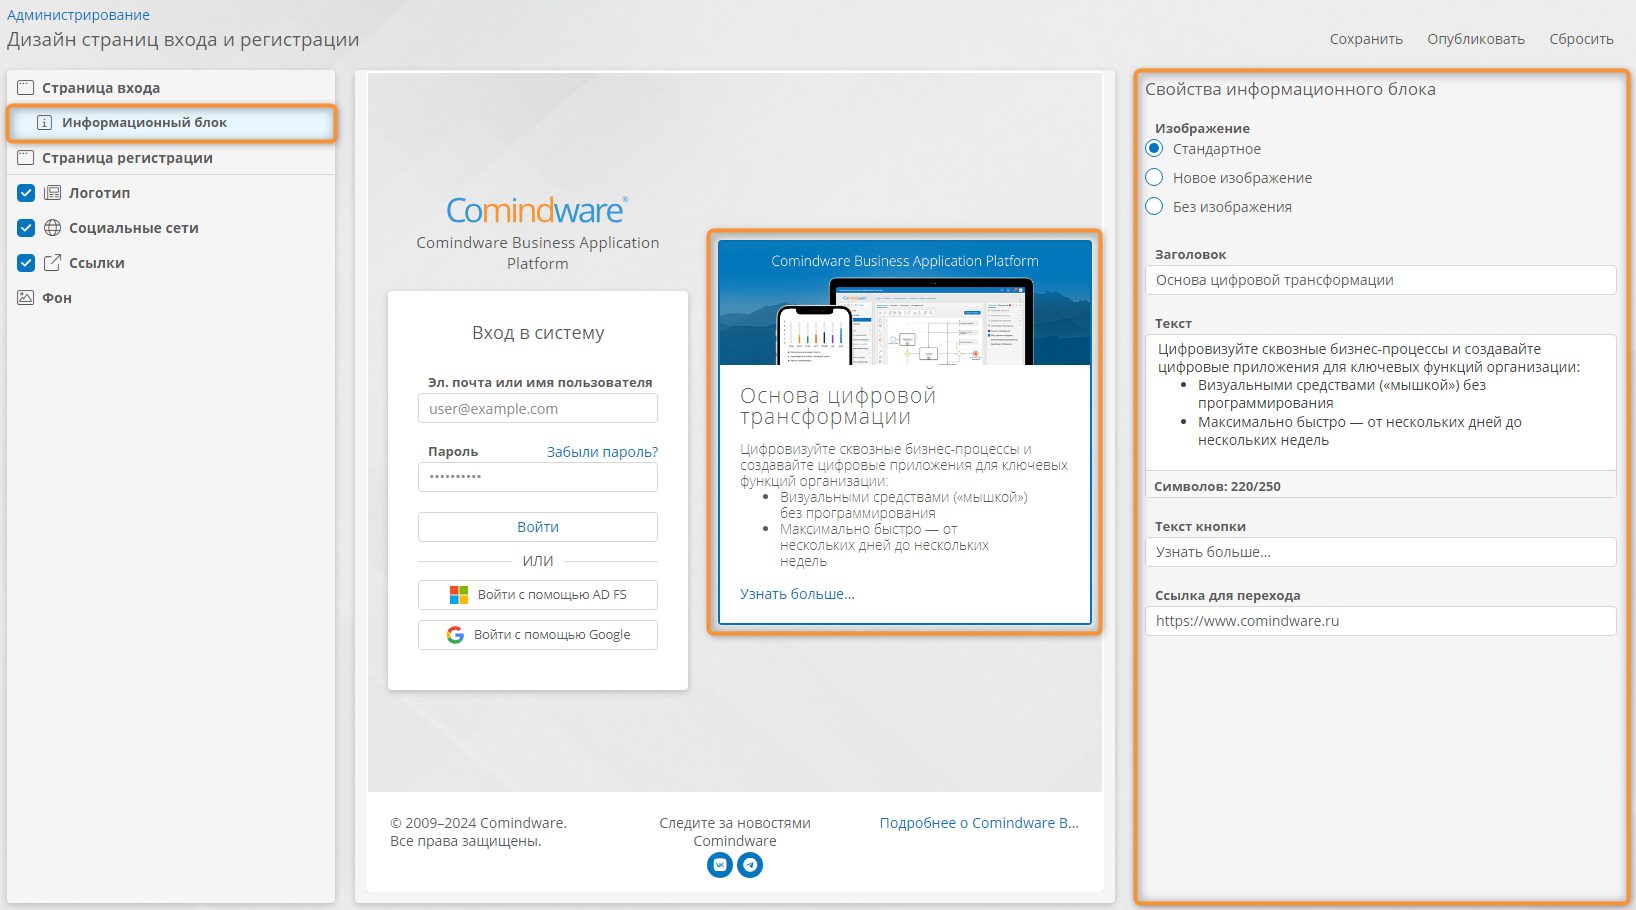Click the globe icon next to Социальные сети

[x=53, y=228]
